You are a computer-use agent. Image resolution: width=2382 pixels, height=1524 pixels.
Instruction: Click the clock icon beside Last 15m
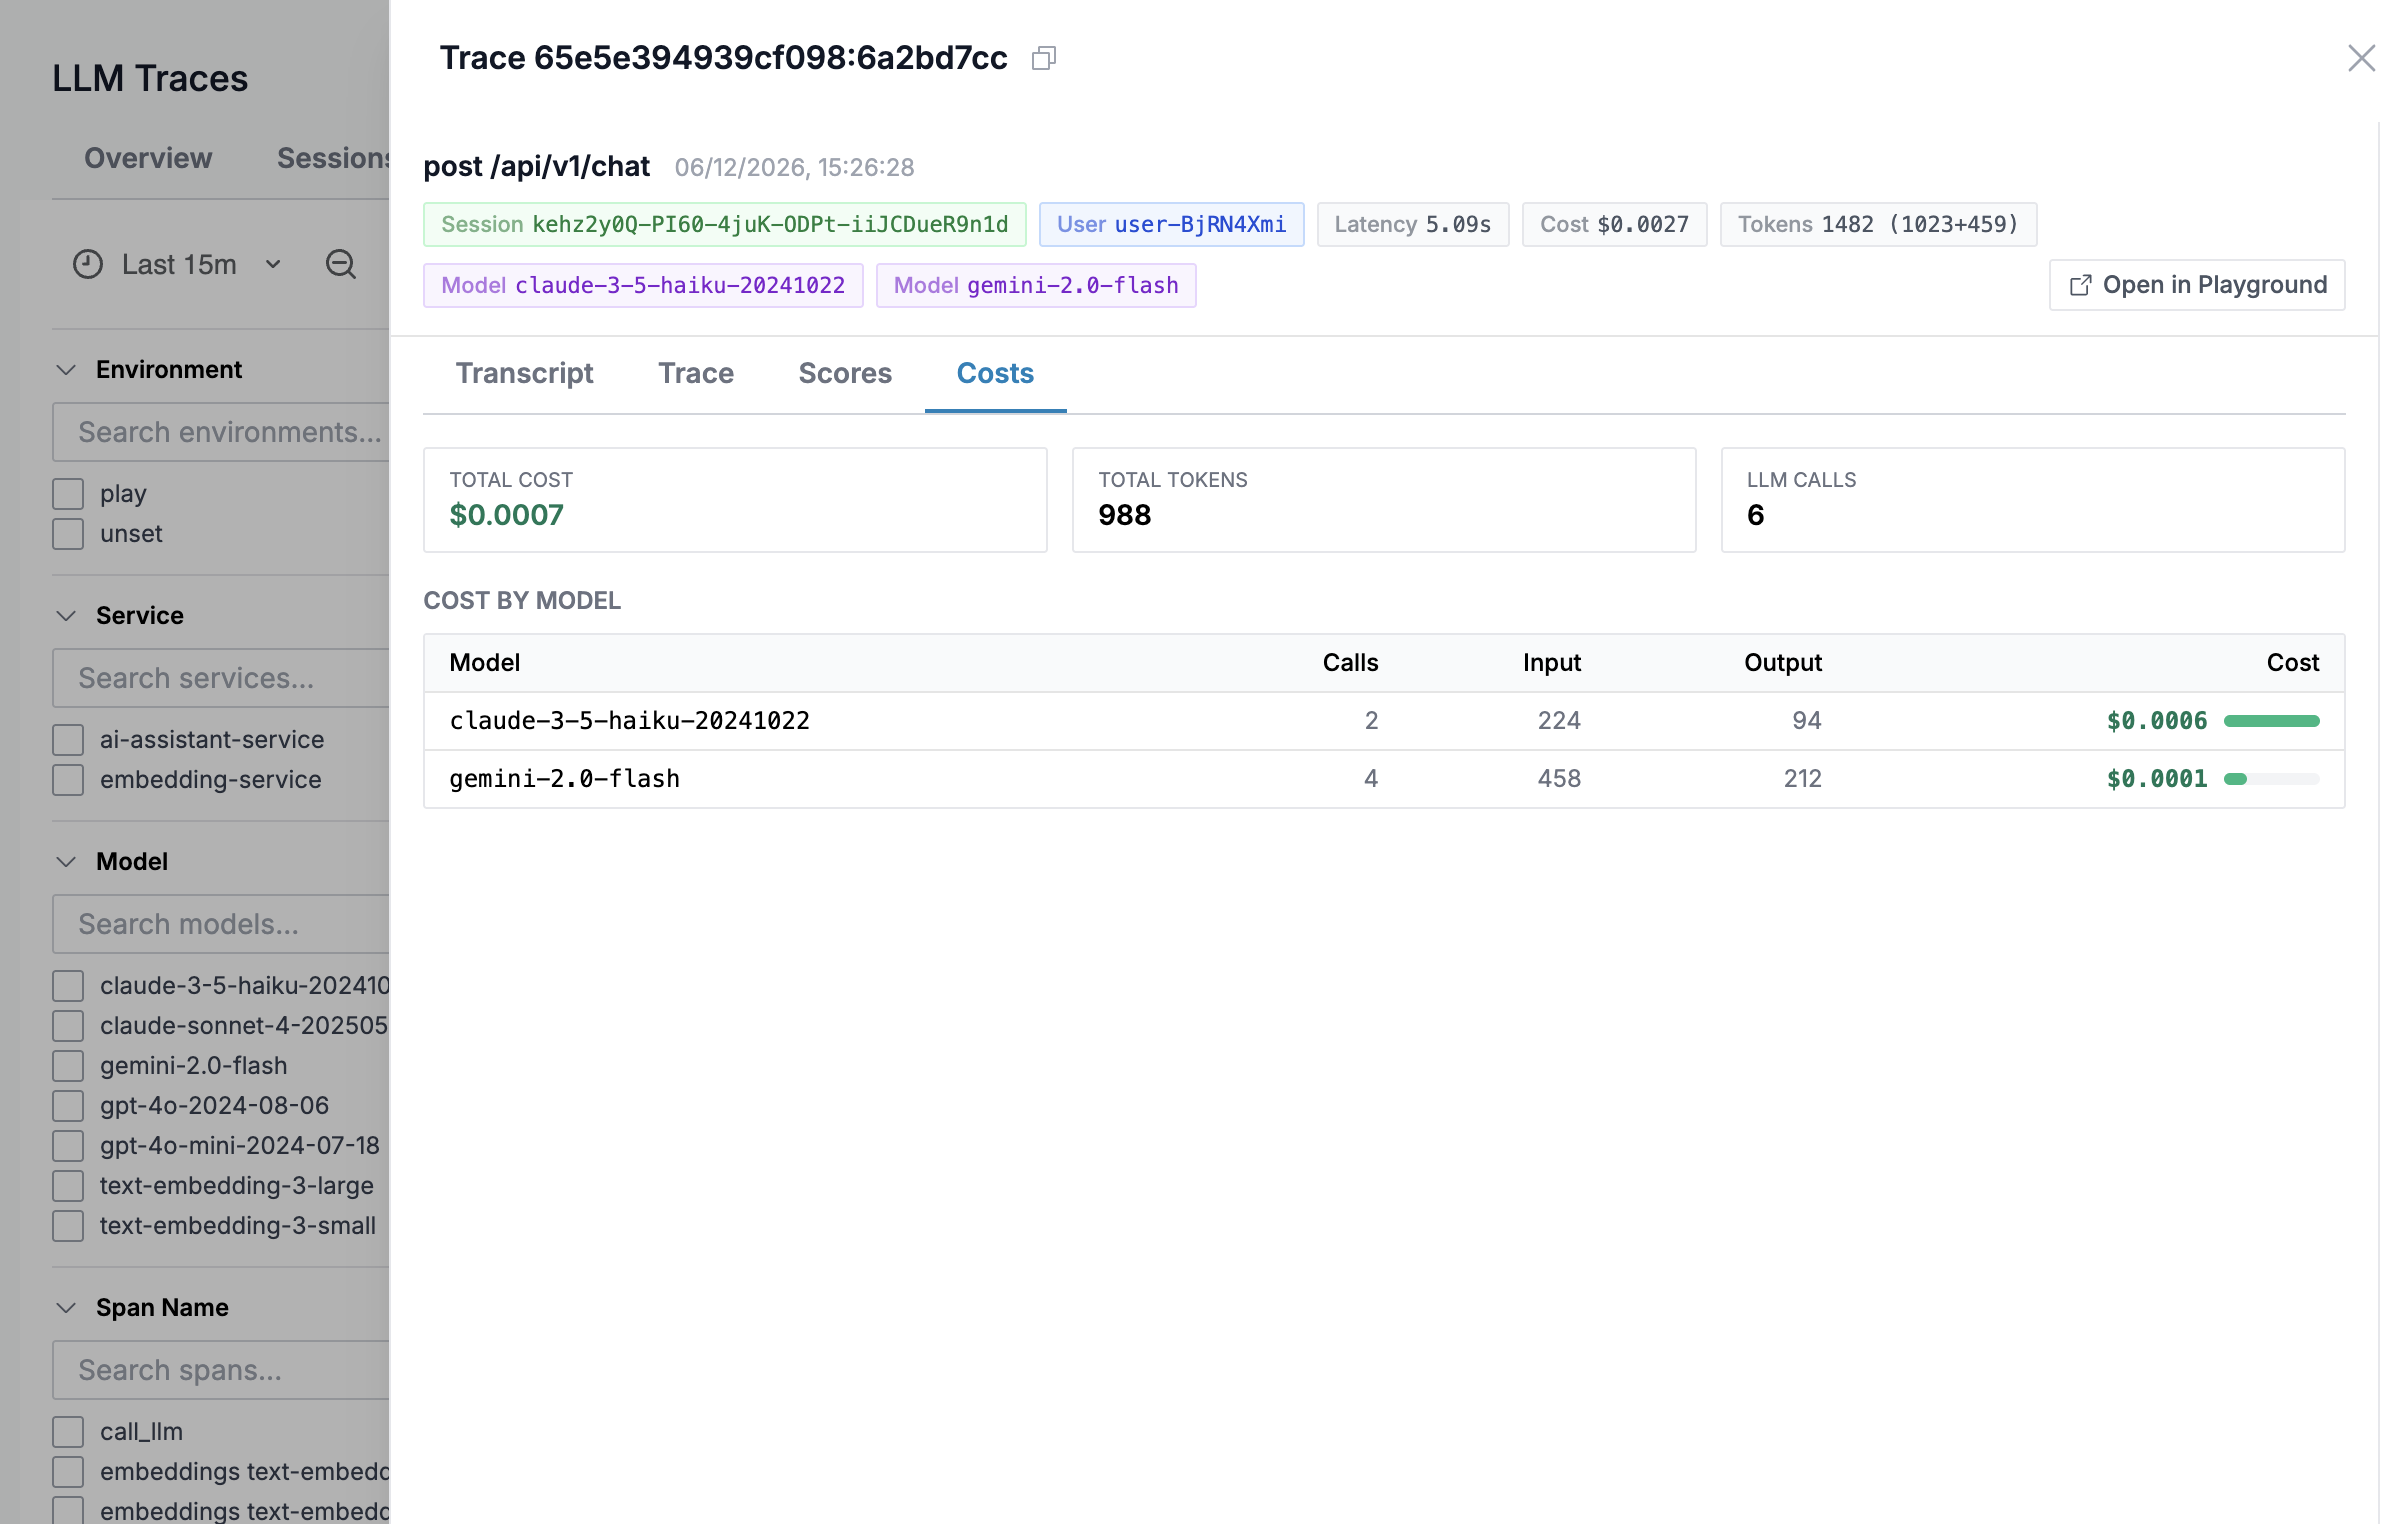coord(88,264)
